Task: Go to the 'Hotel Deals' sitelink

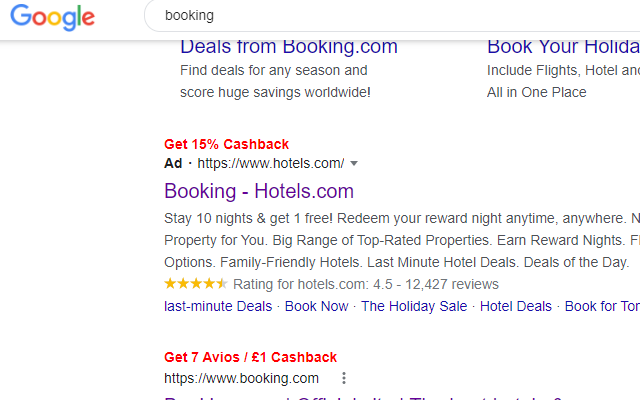Action: (516, 306)
